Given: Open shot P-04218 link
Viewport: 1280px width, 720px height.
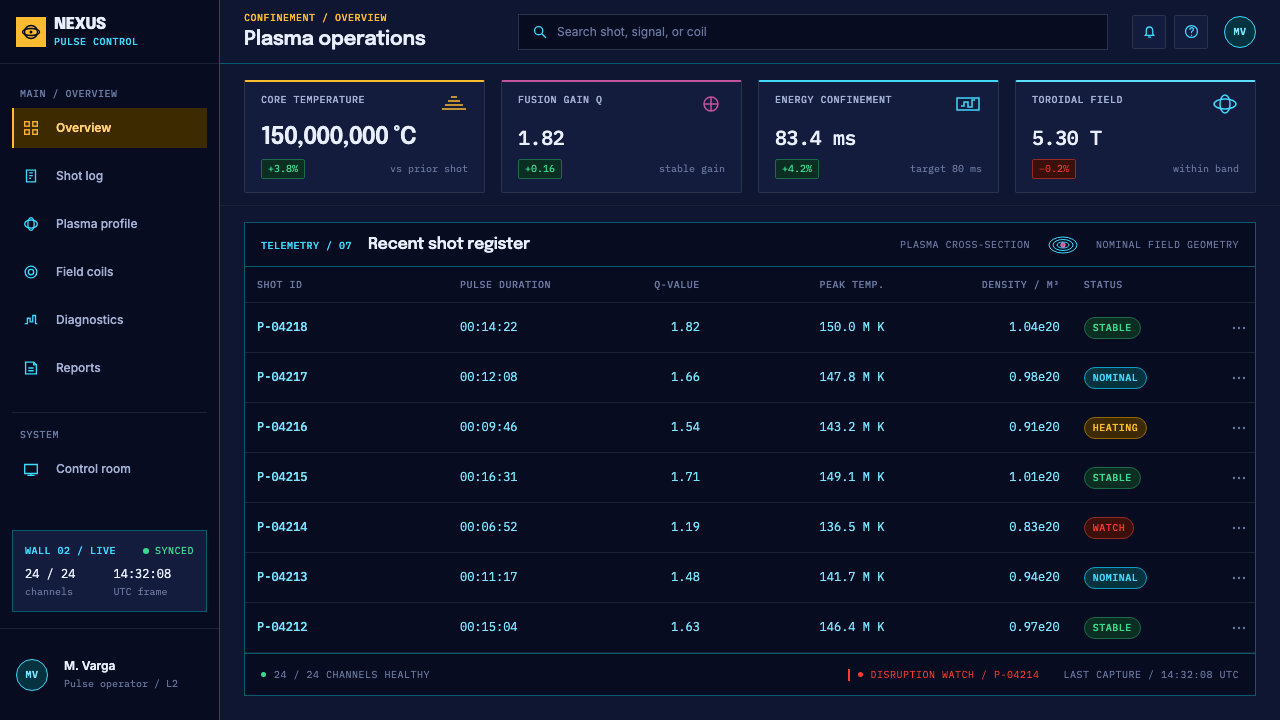Looking at the screenshot, I should tap(282, 327).
